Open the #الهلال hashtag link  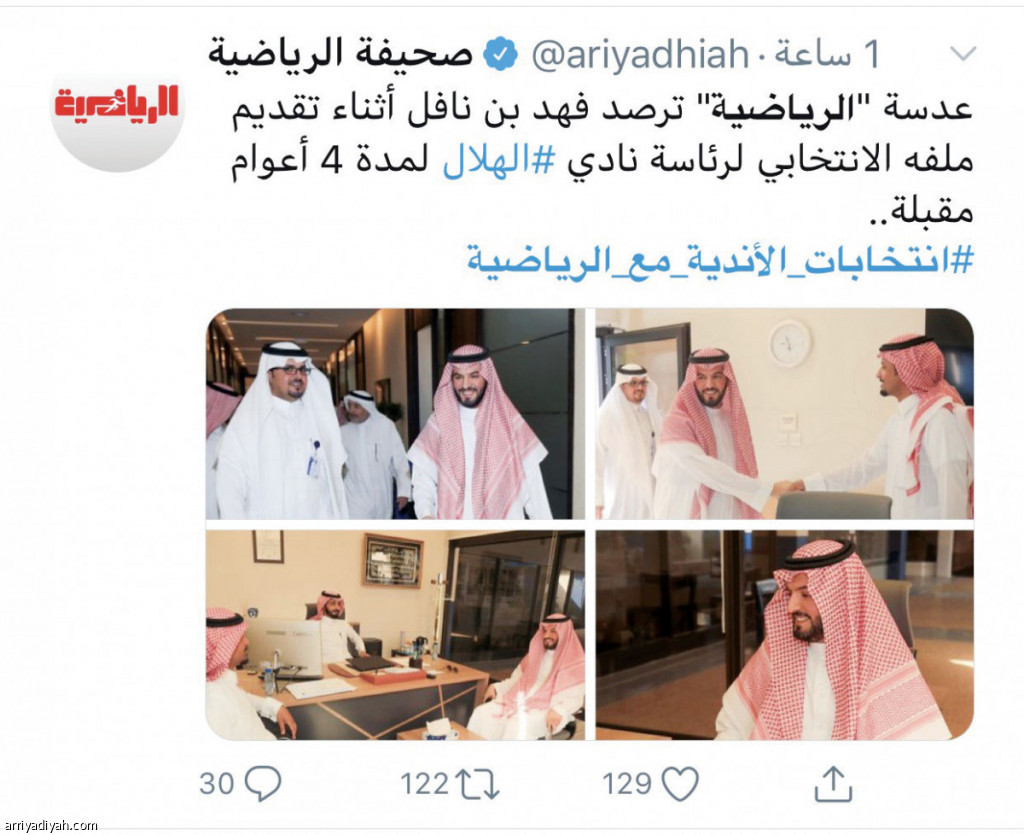click(498, 160)
